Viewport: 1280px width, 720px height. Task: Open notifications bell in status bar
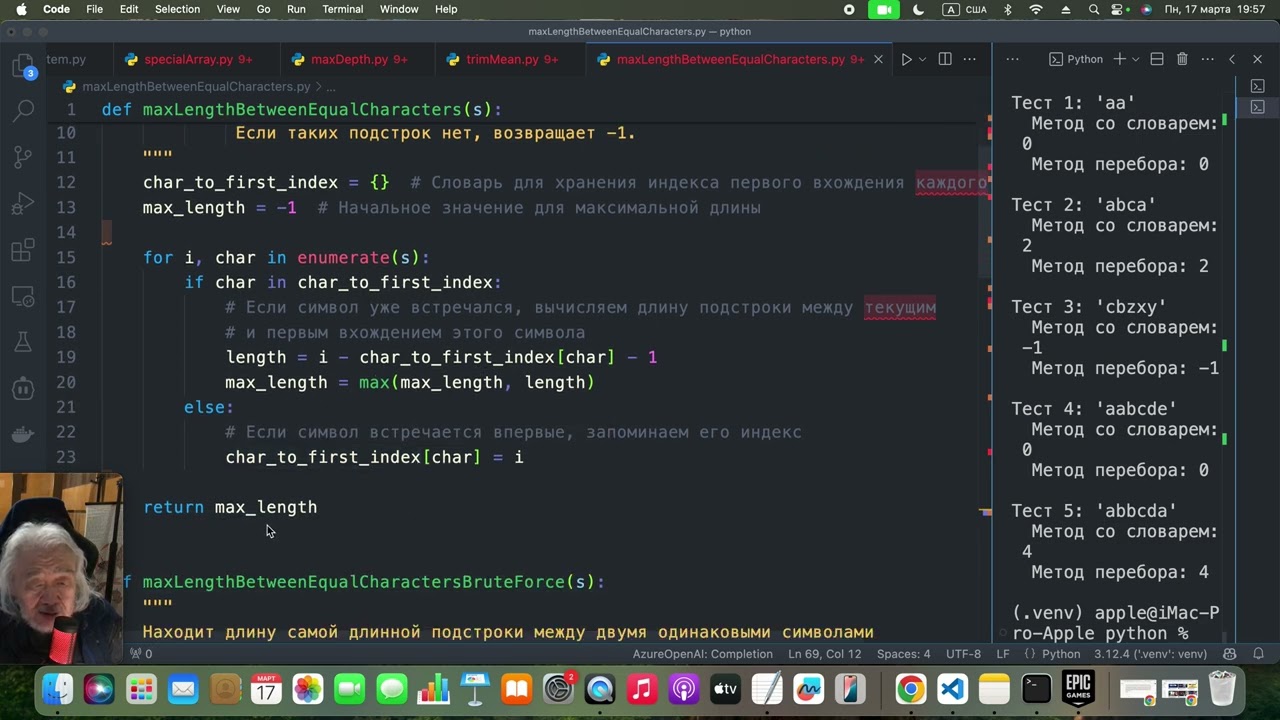click(1258, 654)
